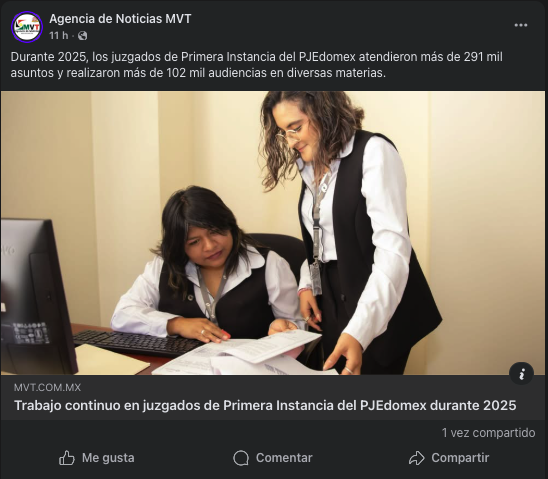
Task: Click the info icon on link preview
Action: [x=521, y=373]
